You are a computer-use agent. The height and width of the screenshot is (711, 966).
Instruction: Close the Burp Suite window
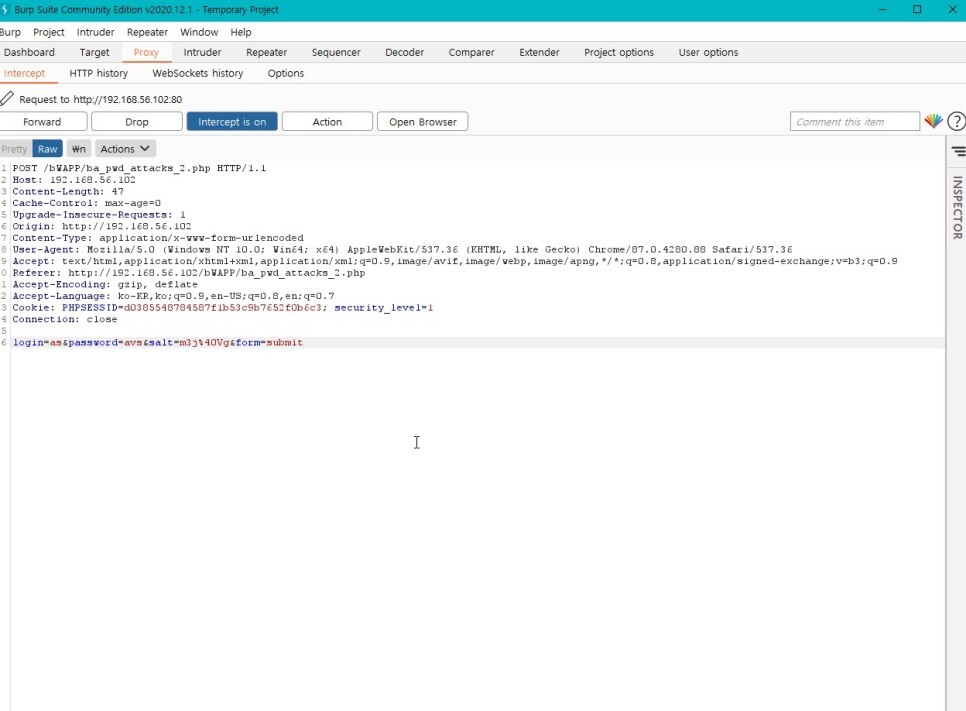coord(952,9)
